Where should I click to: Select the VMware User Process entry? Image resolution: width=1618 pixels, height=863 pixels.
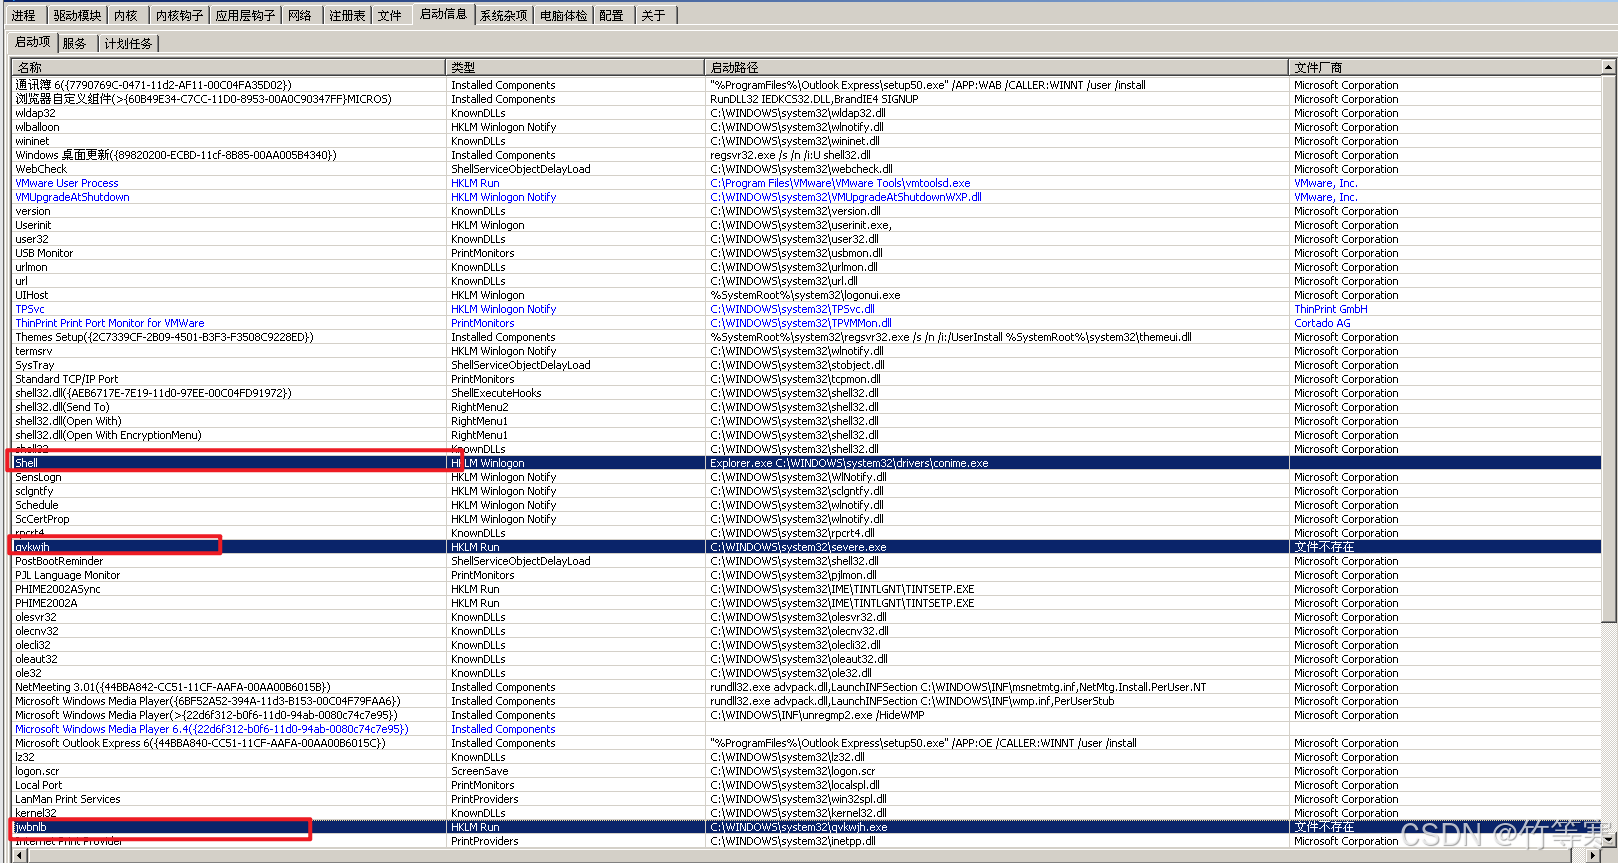[67, 183]
